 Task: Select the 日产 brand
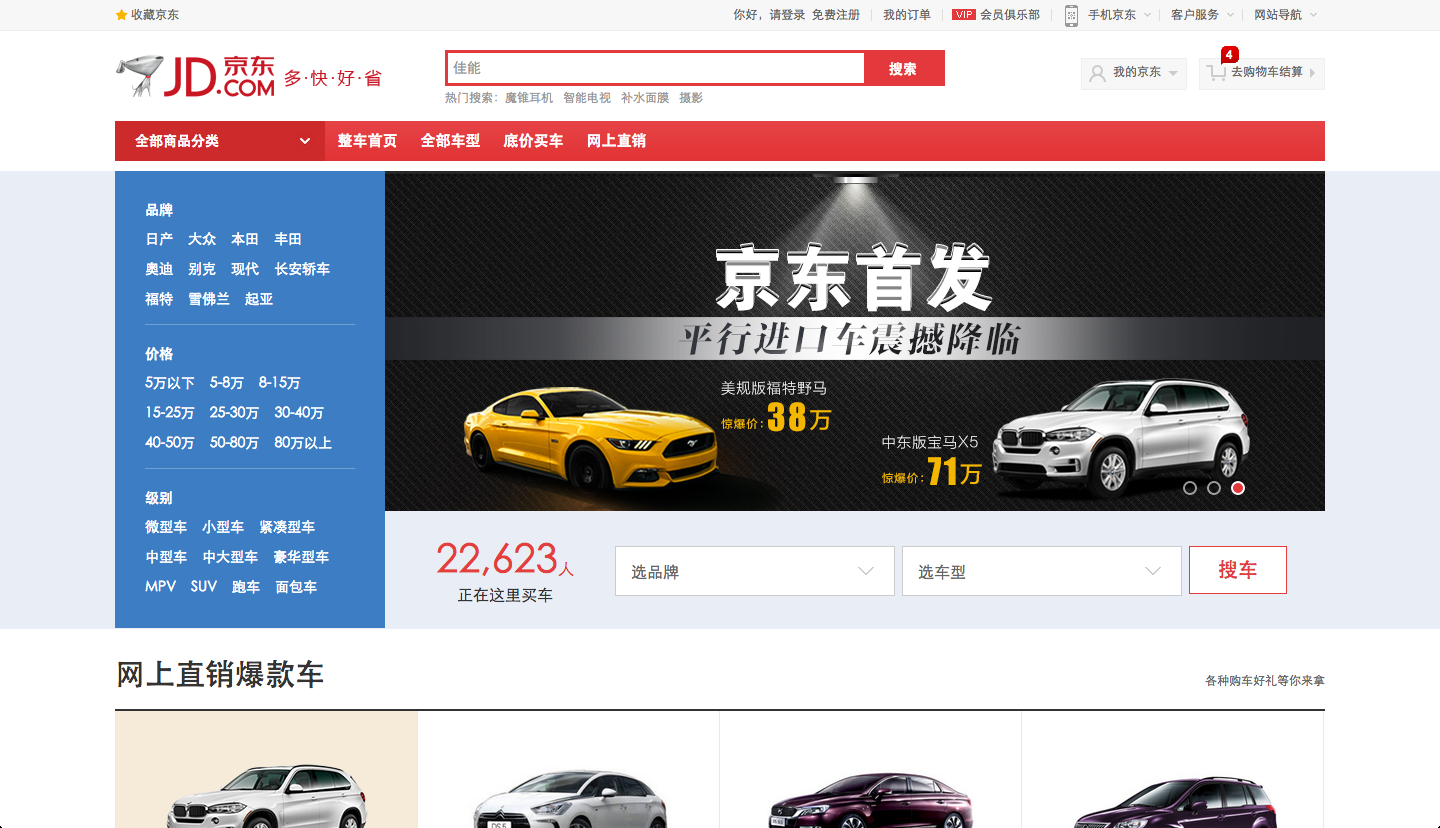coord(159,239)
